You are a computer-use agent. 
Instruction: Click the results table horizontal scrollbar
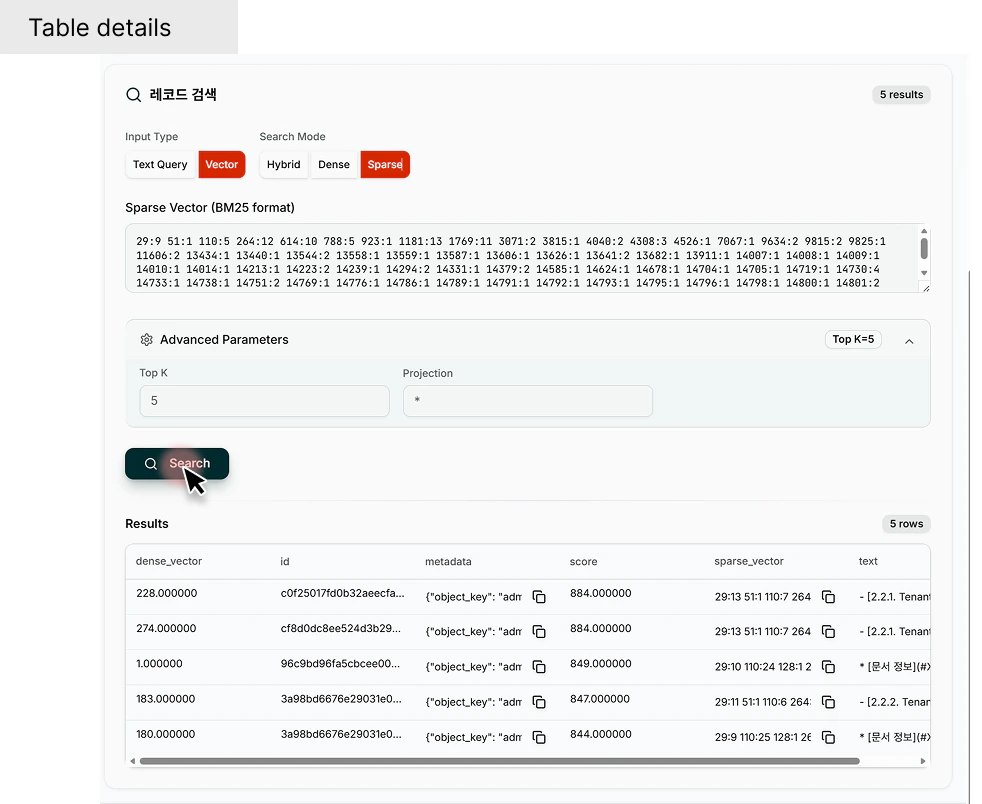pos(500,761)
